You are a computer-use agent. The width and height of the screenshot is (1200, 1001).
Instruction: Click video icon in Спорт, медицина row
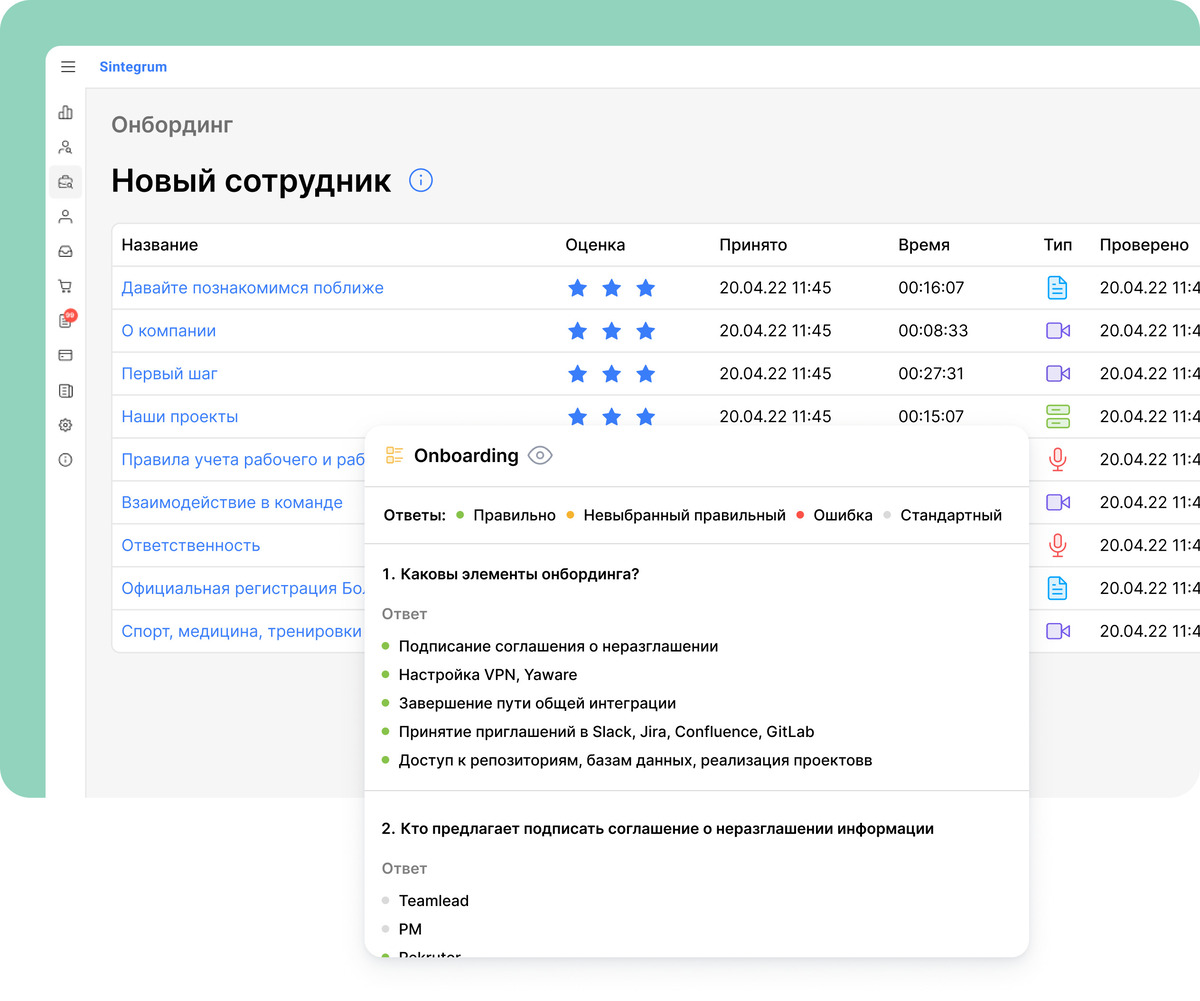[x=1058, y=631]
